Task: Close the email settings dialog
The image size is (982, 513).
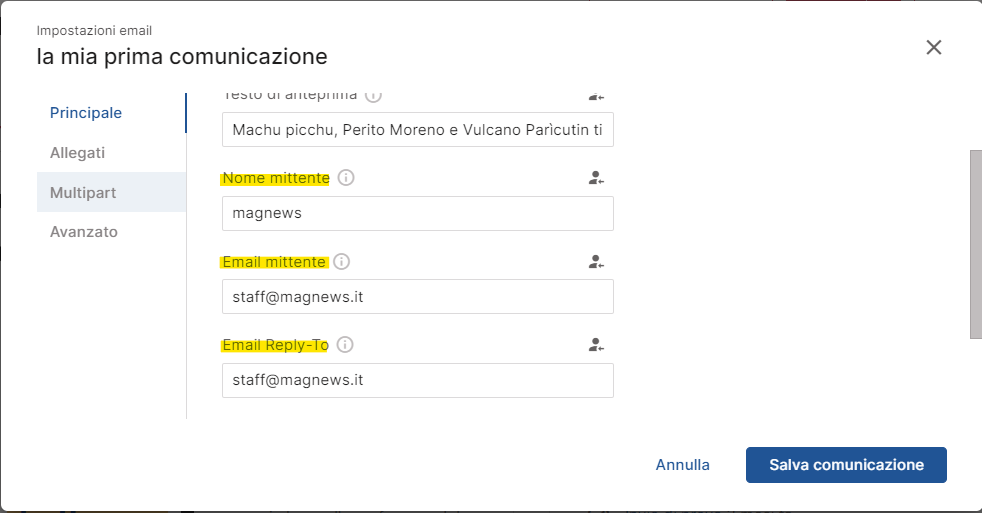Action: click(x=934, y=47)
